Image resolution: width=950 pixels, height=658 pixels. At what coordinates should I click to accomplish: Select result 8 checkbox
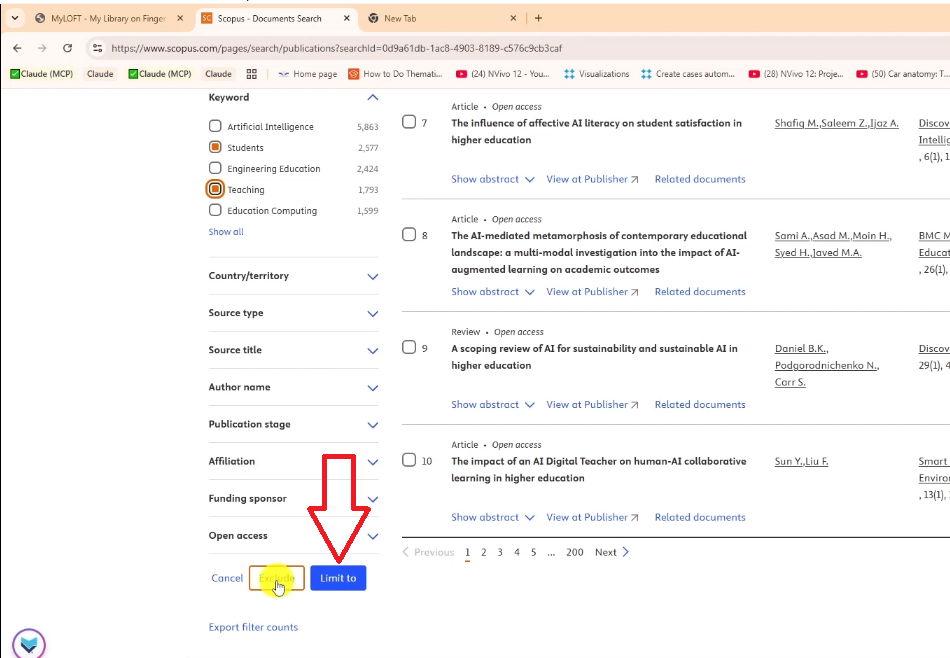[409, 234]
